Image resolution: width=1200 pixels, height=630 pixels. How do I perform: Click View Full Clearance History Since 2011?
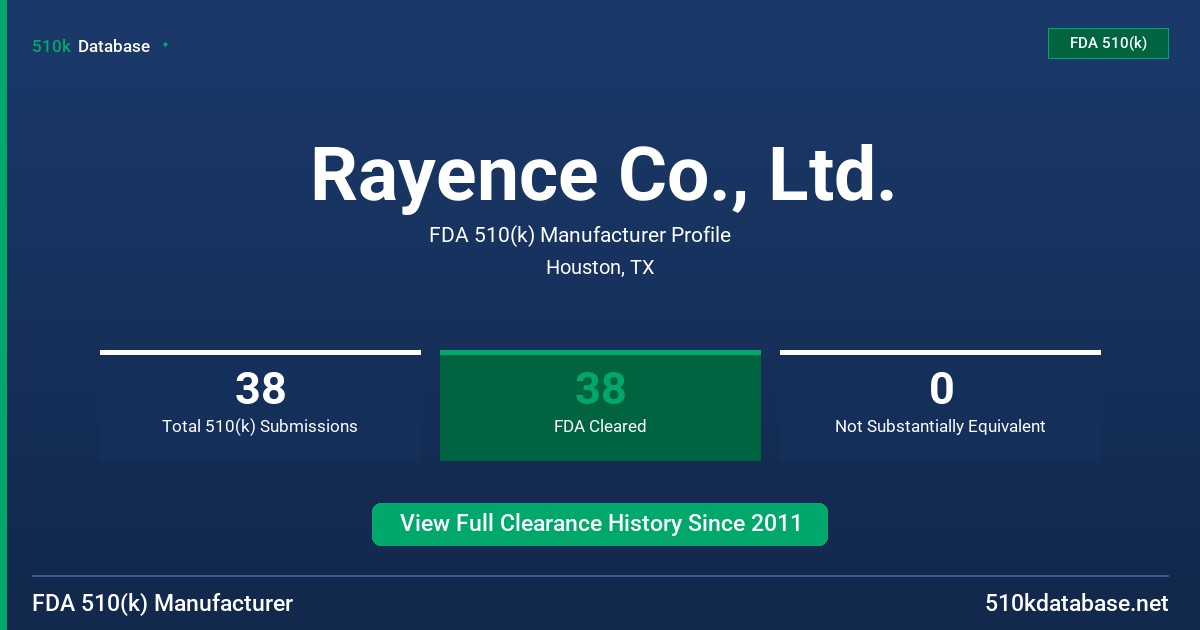tap(600, 524)
